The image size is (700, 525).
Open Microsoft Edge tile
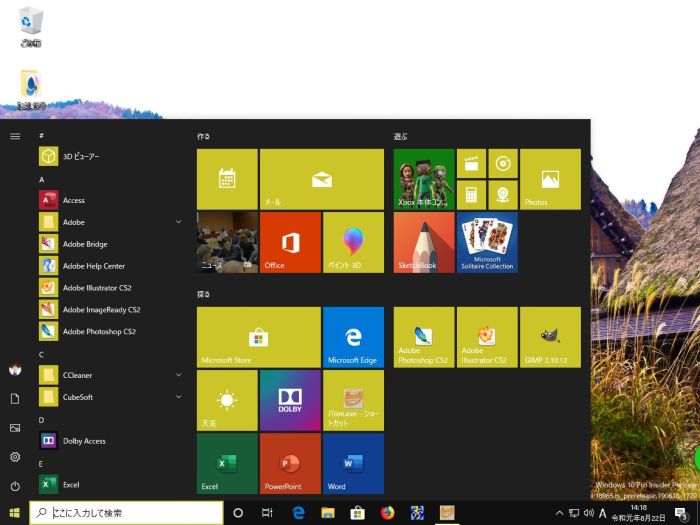[x=353, y=337]
